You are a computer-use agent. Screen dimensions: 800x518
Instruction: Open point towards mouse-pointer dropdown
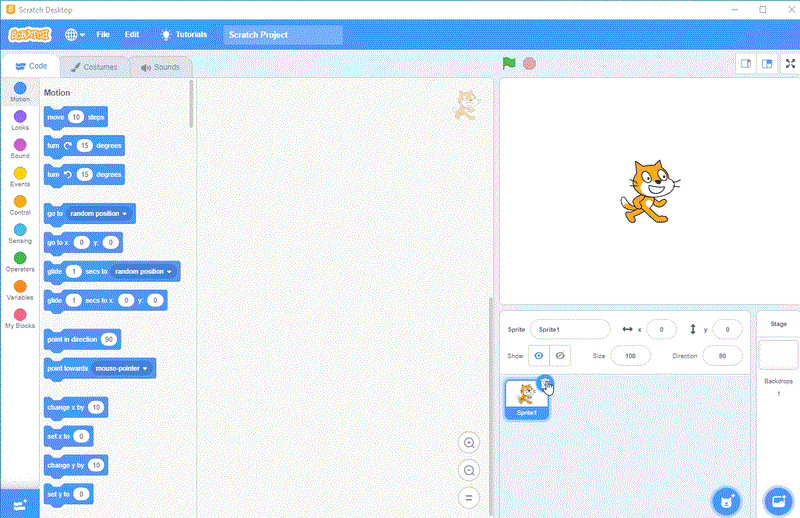point(121,368)
